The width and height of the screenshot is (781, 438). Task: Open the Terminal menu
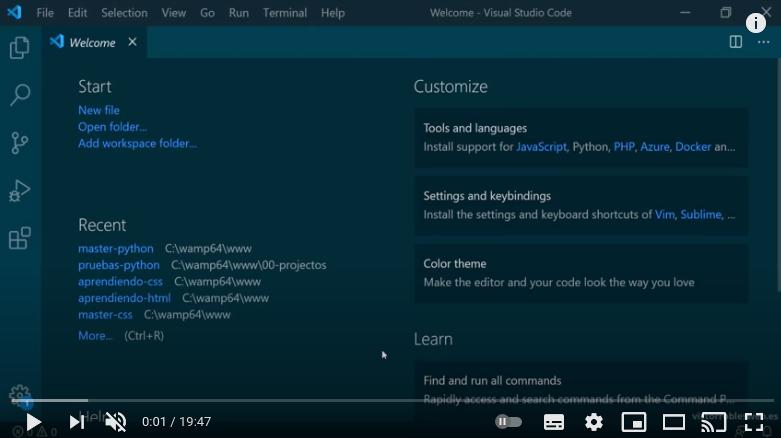285,12
